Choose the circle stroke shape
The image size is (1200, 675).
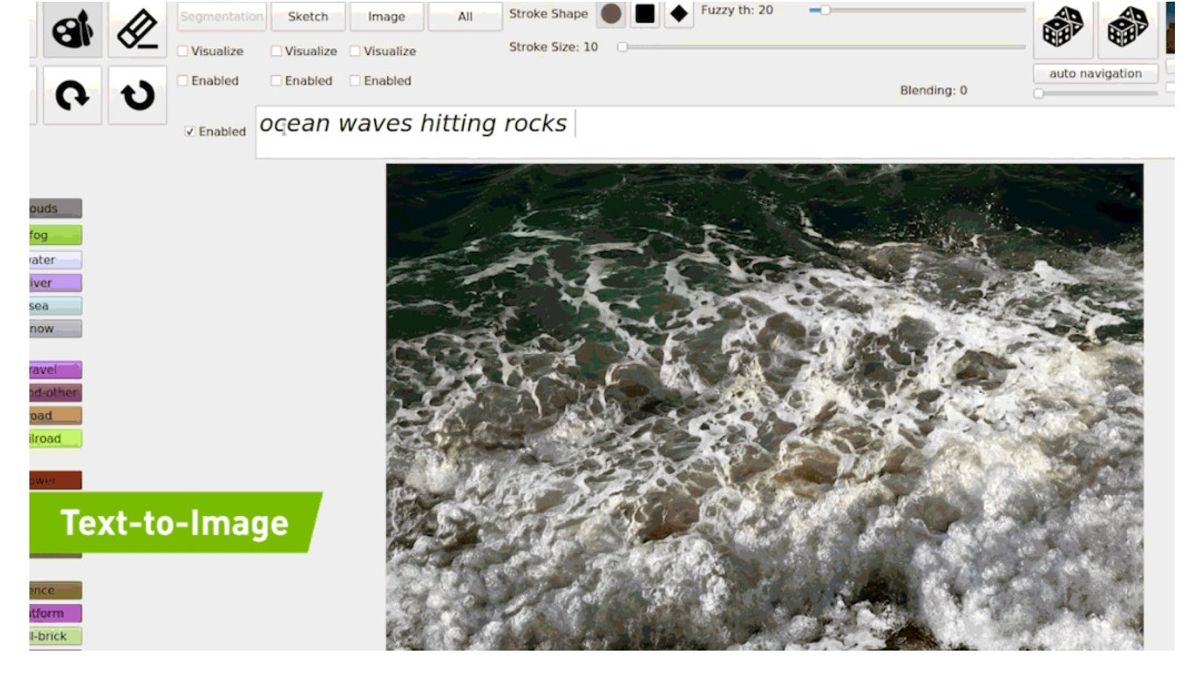coord(611,14)
